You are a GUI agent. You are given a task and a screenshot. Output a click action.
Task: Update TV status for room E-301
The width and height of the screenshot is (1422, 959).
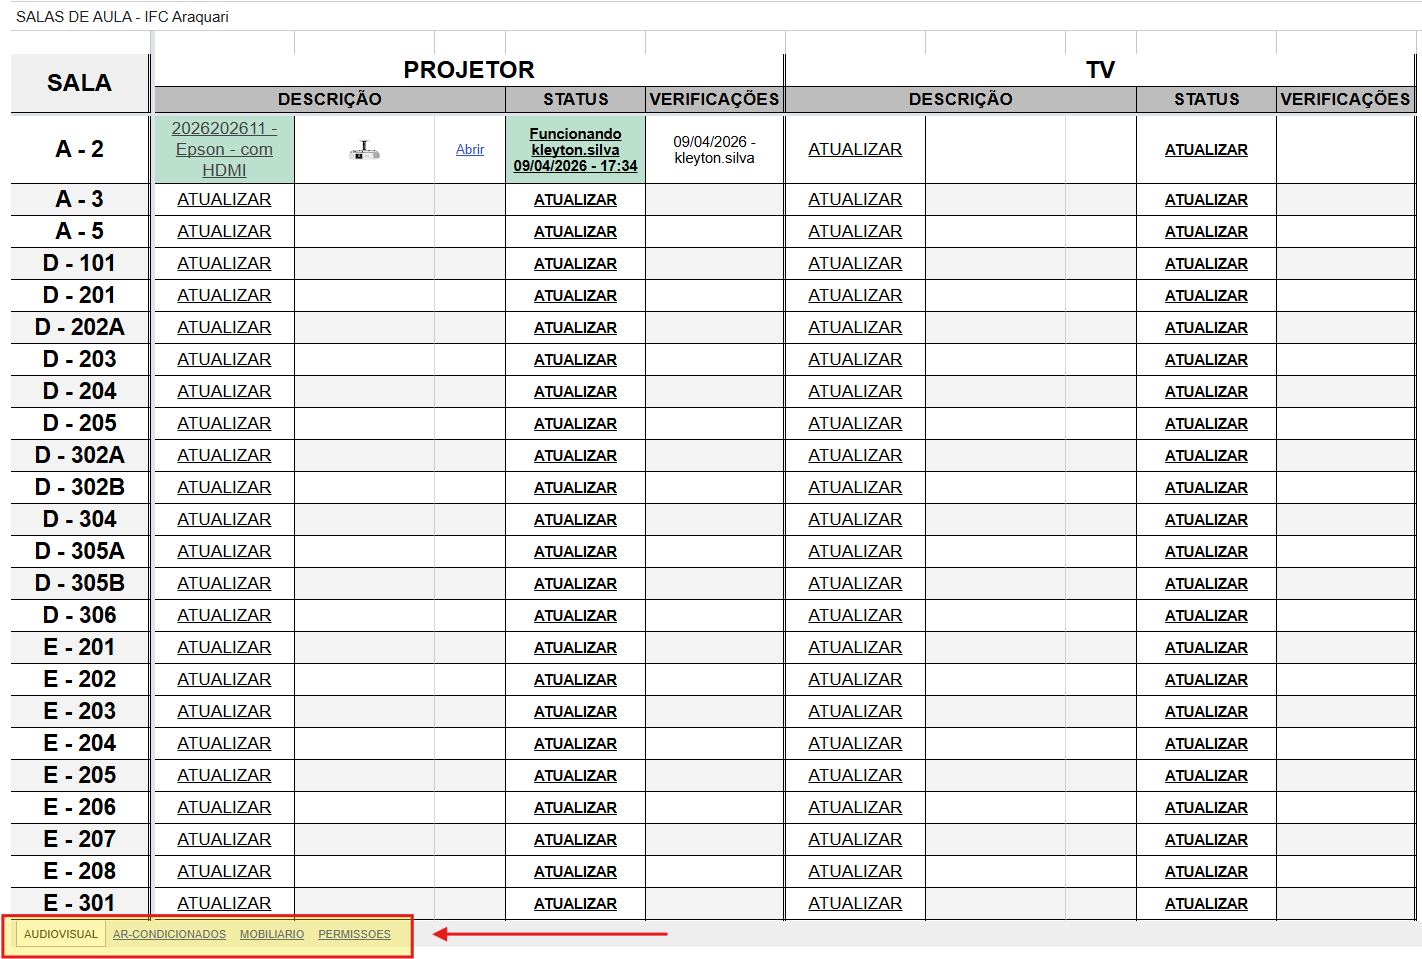(1206, 903)
